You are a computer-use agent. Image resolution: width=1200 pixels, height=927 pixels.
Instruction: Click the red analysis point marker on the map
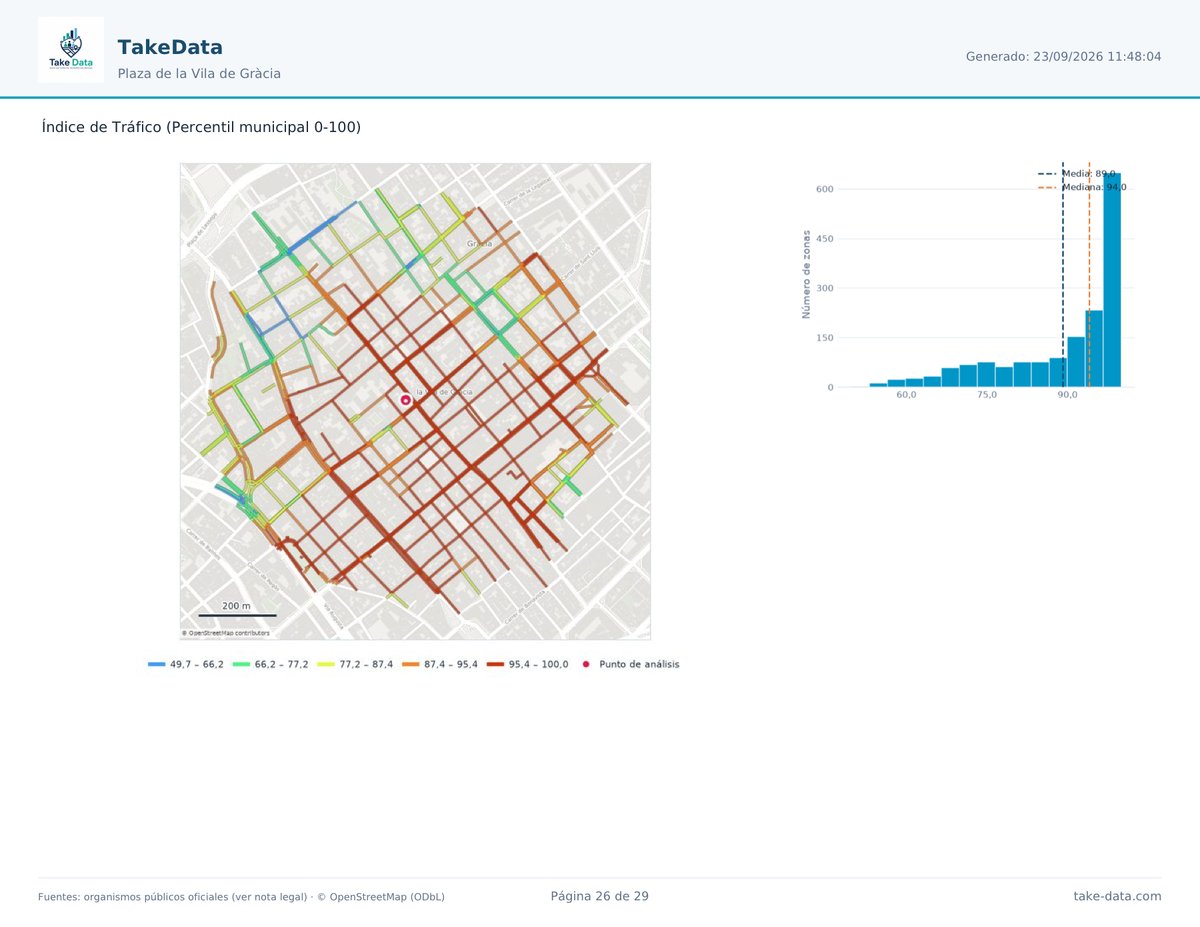tap(405, 400)
